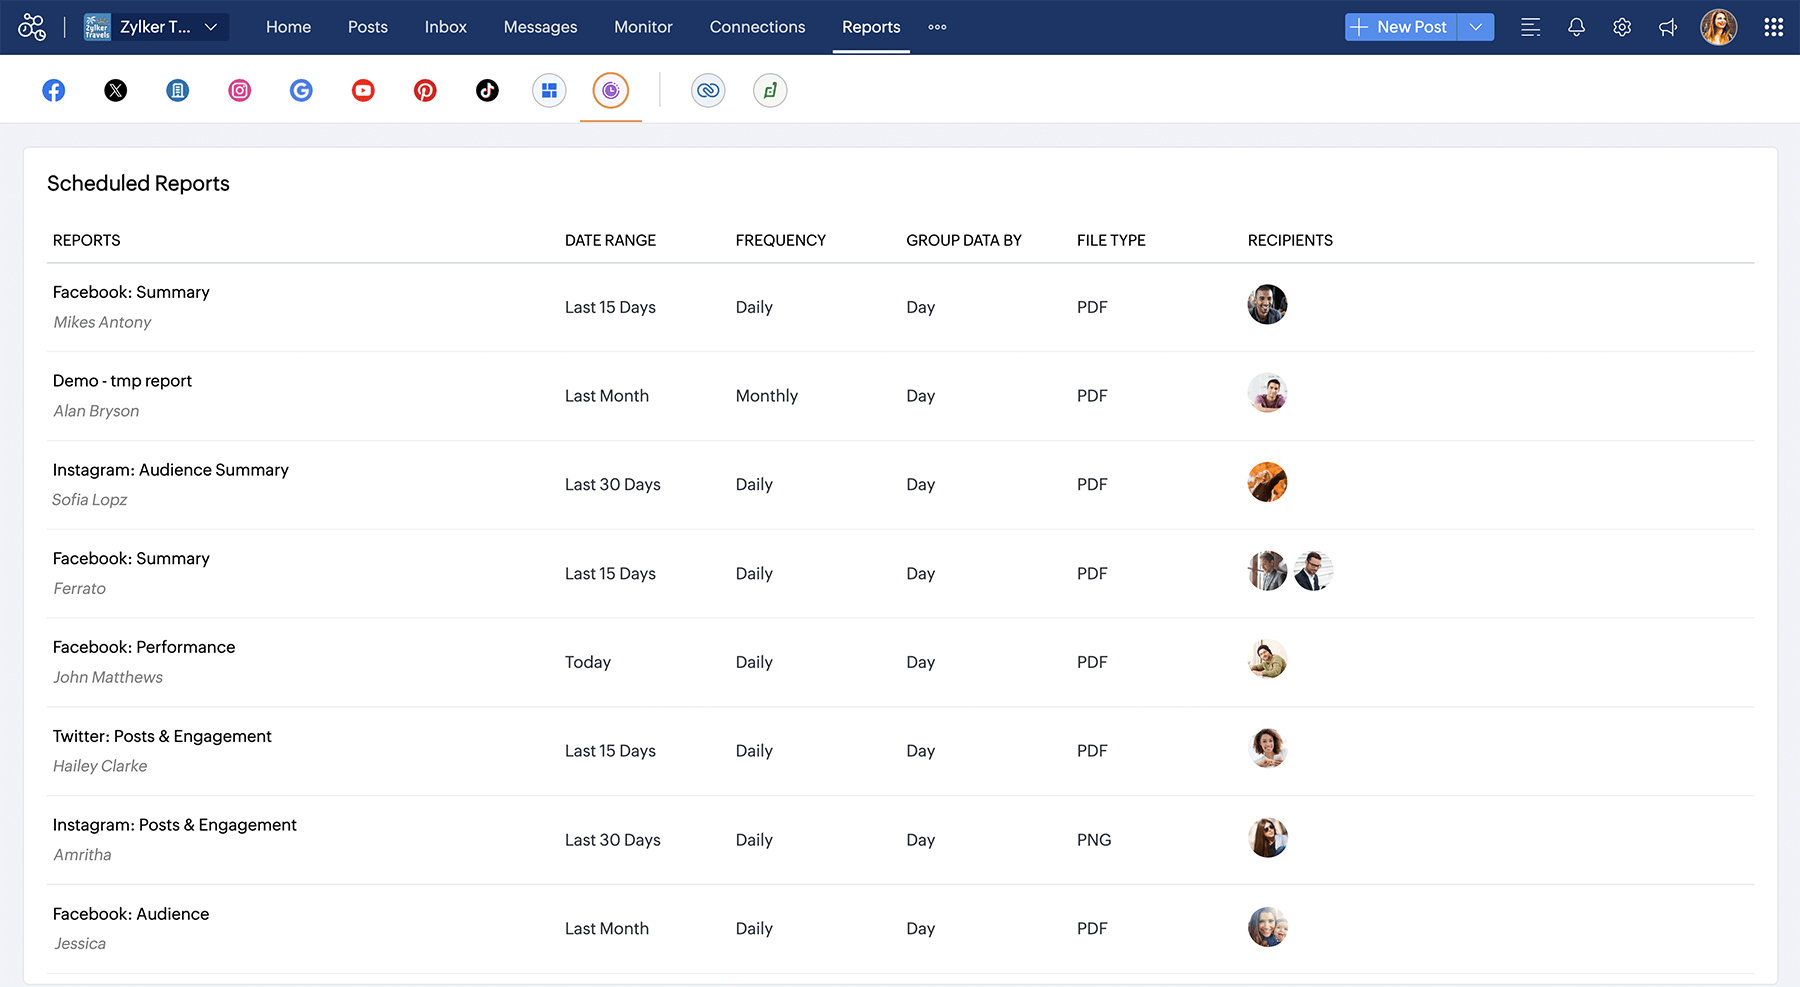Select the TikTok channel icon
The height and width of the screenshot is (987, 1800).
pos(487,91)
